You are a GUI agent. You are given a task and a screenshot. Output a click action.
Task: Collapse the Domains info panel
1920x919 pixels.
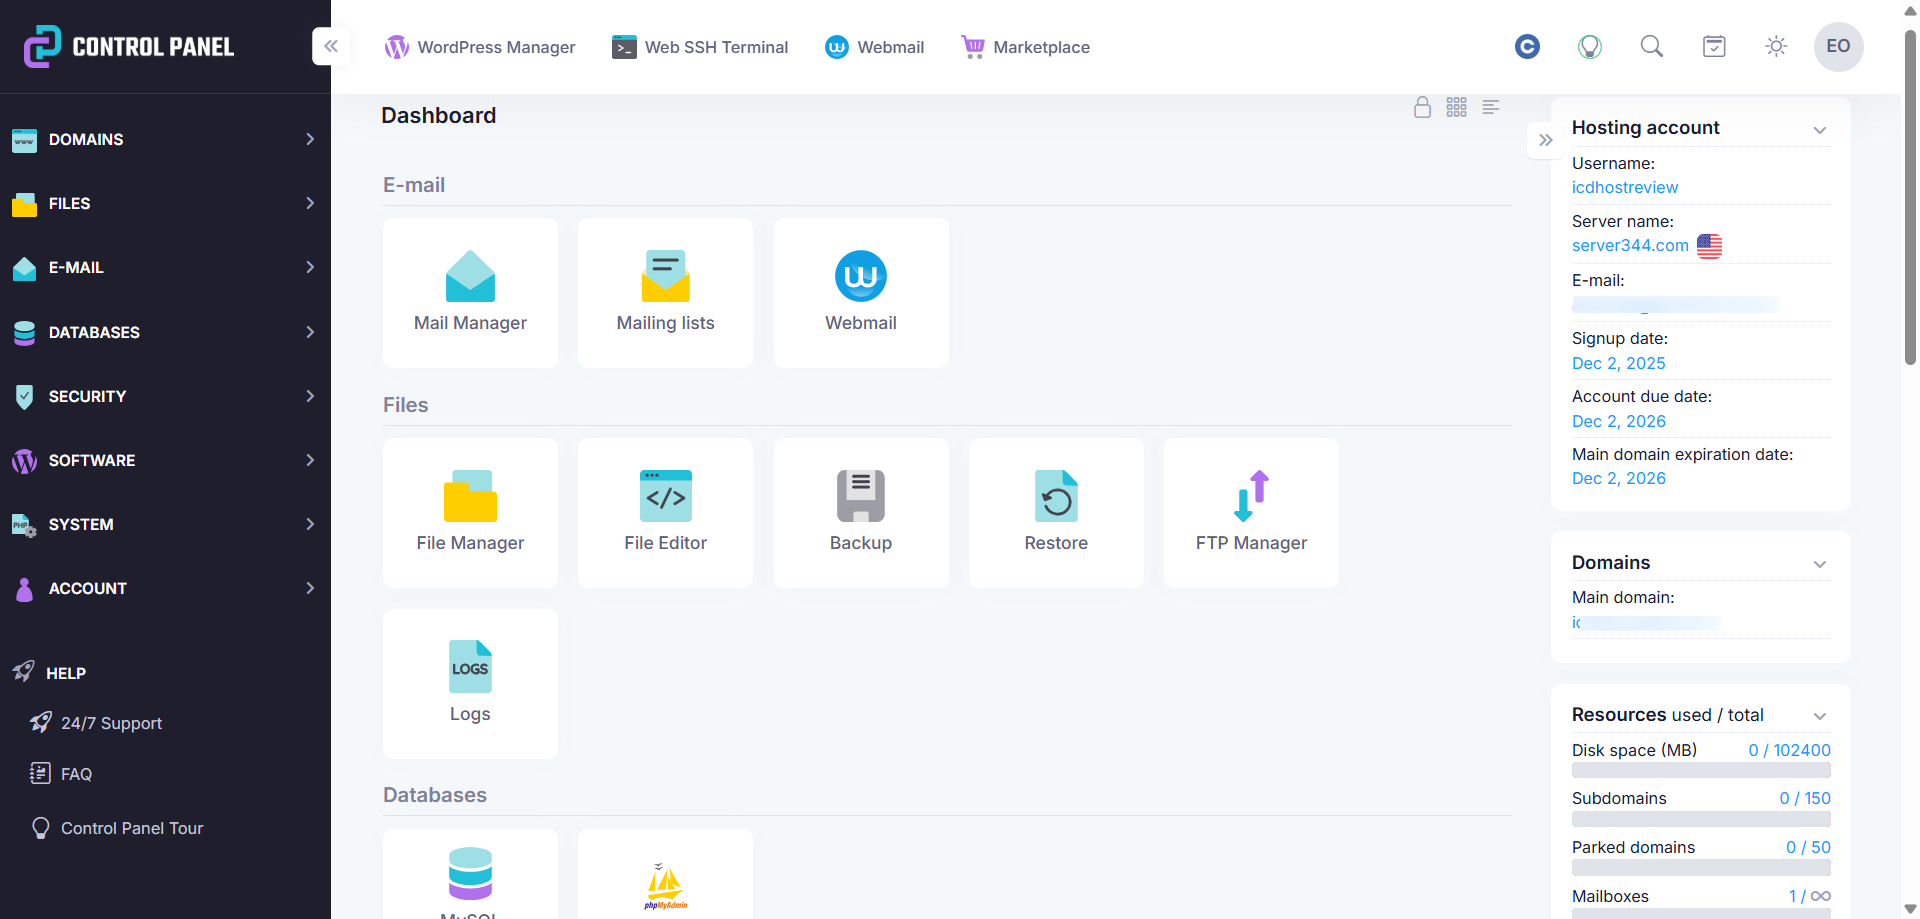1820,565
